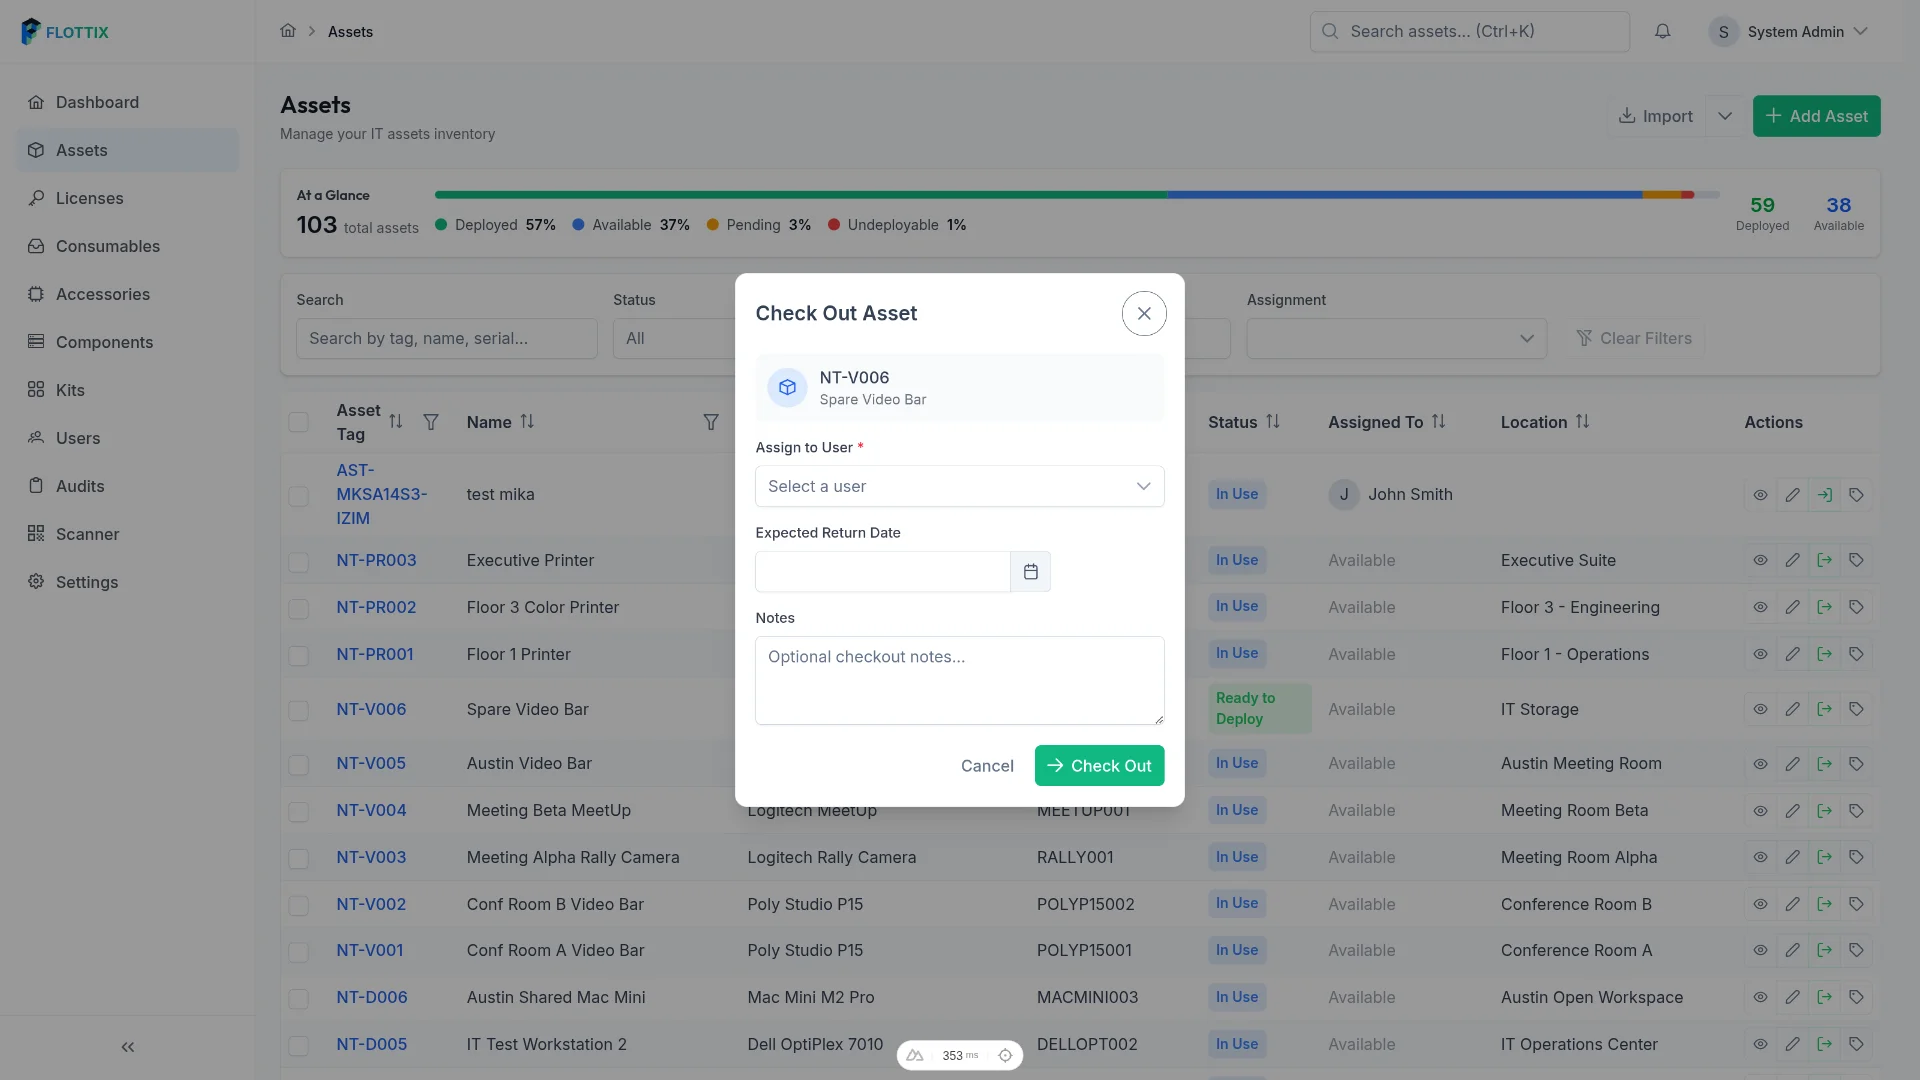Click the home breadcrumb icon
1920x1080 pixels.
(288, 31)
